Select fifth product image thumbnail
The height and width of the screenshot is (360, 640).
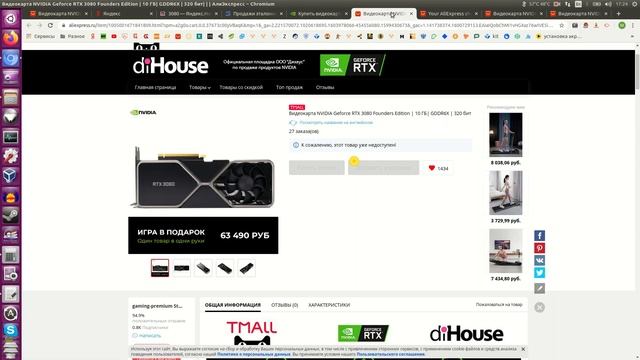(x=247, y=268)
